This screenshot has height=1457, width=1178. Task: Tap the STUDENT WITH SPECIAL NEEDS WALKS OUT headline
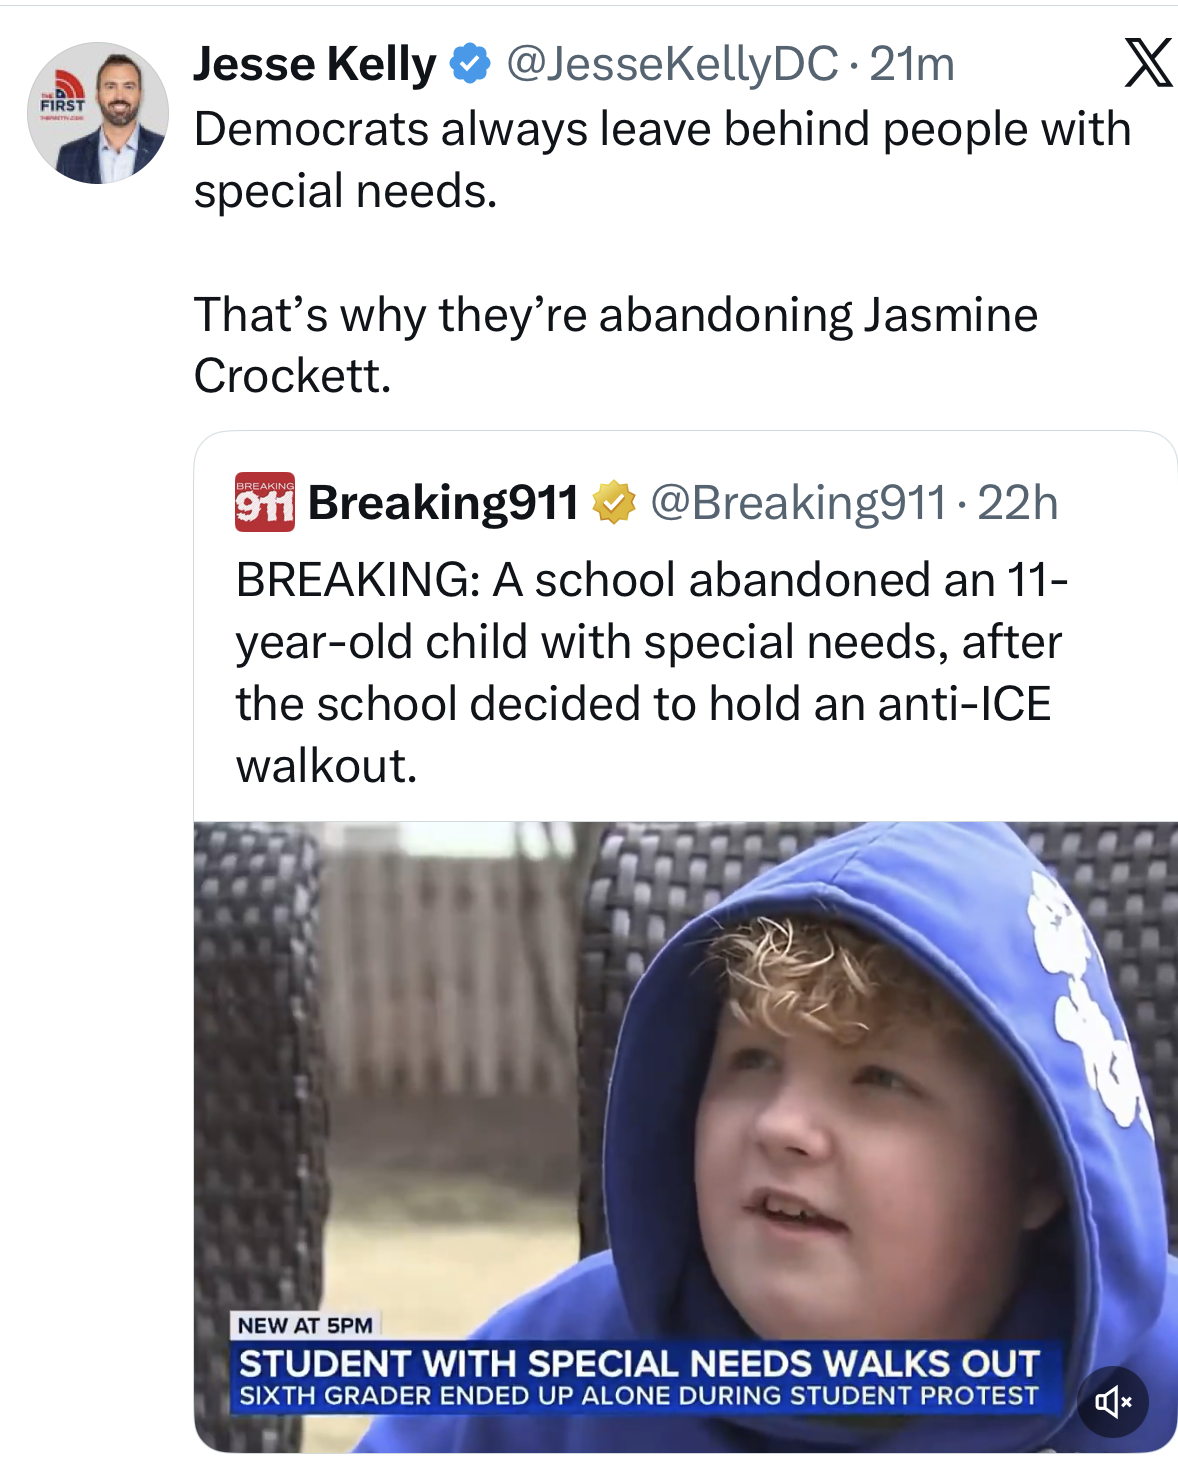(x=640, y=1363)
